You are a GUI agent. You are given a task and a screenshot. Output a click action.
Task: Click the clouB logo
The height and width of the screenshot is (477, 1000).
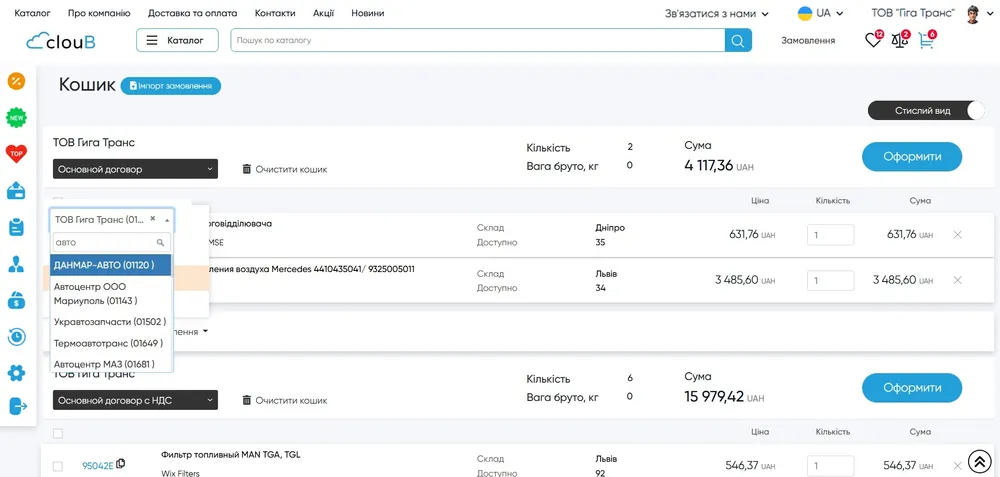[61, 40]
